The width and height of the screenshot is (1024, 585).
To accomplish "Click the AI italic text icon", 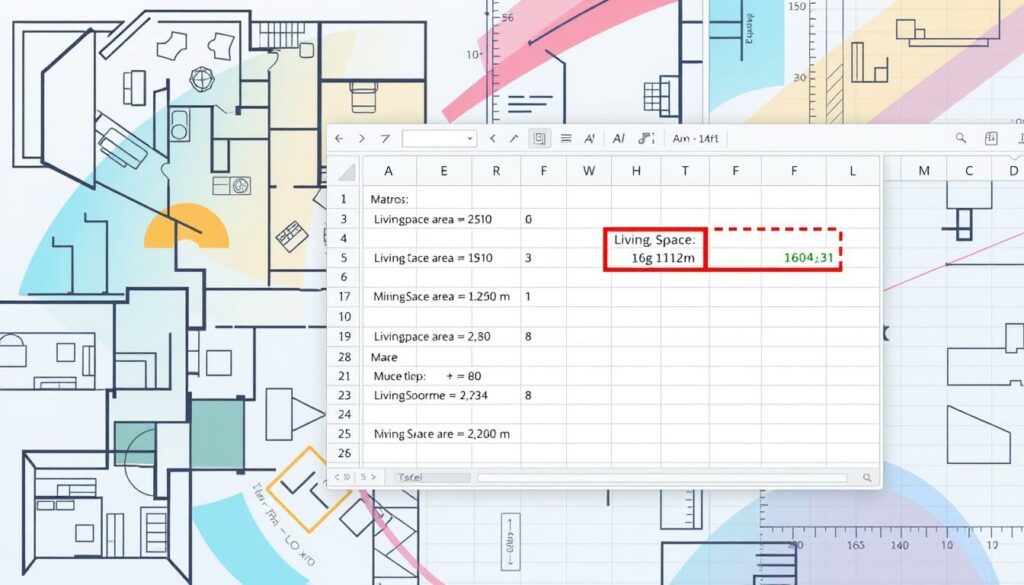I will pyautogui.click(x=618, y=138).
